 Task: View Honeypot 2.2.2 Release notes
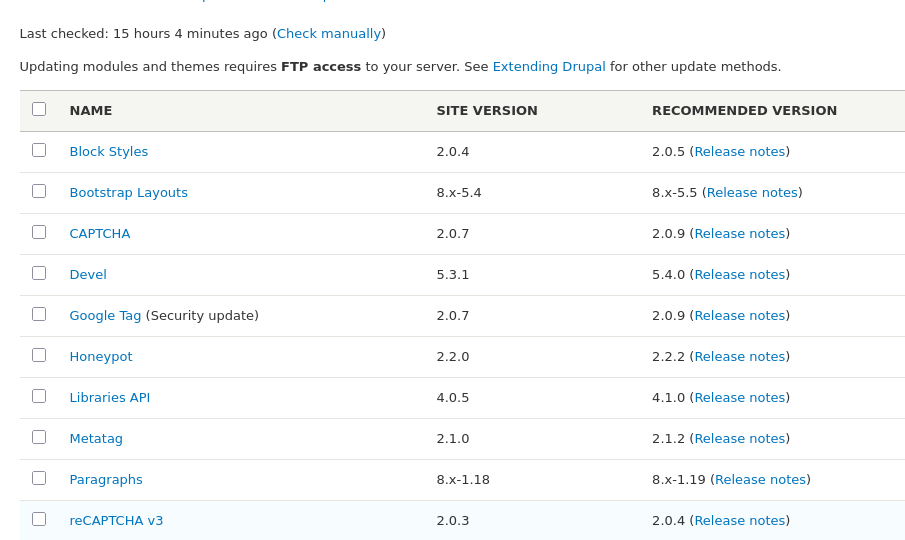point(739,356)
